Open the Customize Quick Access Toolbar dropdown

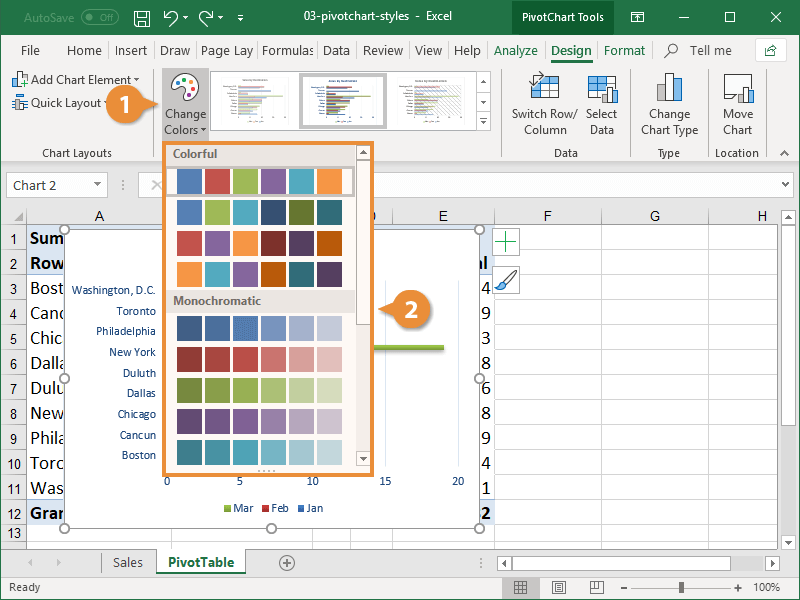point(240,18)
